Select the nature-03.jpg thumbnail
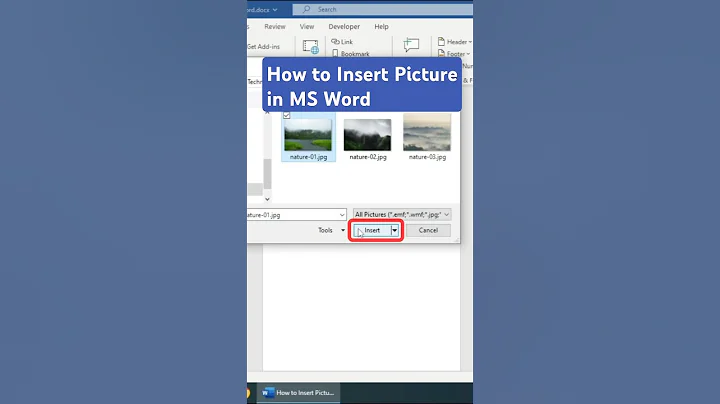Screen dimensions: 720x404 click(x=427, y=132)
